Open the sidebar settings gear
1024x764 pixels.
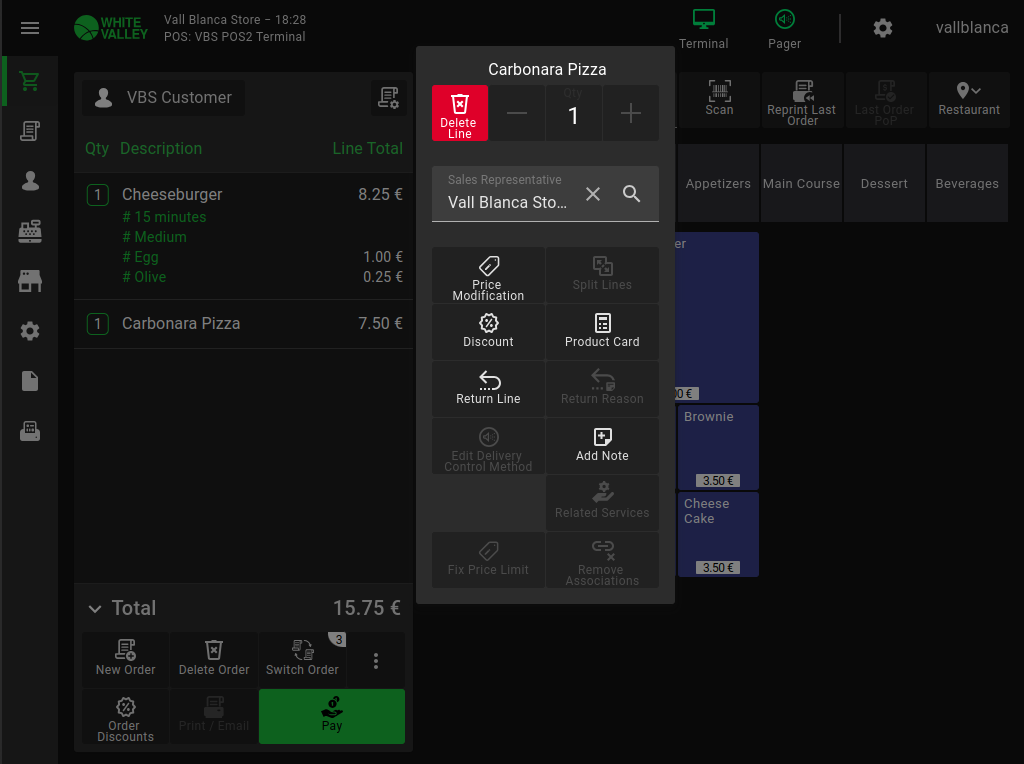29,331
